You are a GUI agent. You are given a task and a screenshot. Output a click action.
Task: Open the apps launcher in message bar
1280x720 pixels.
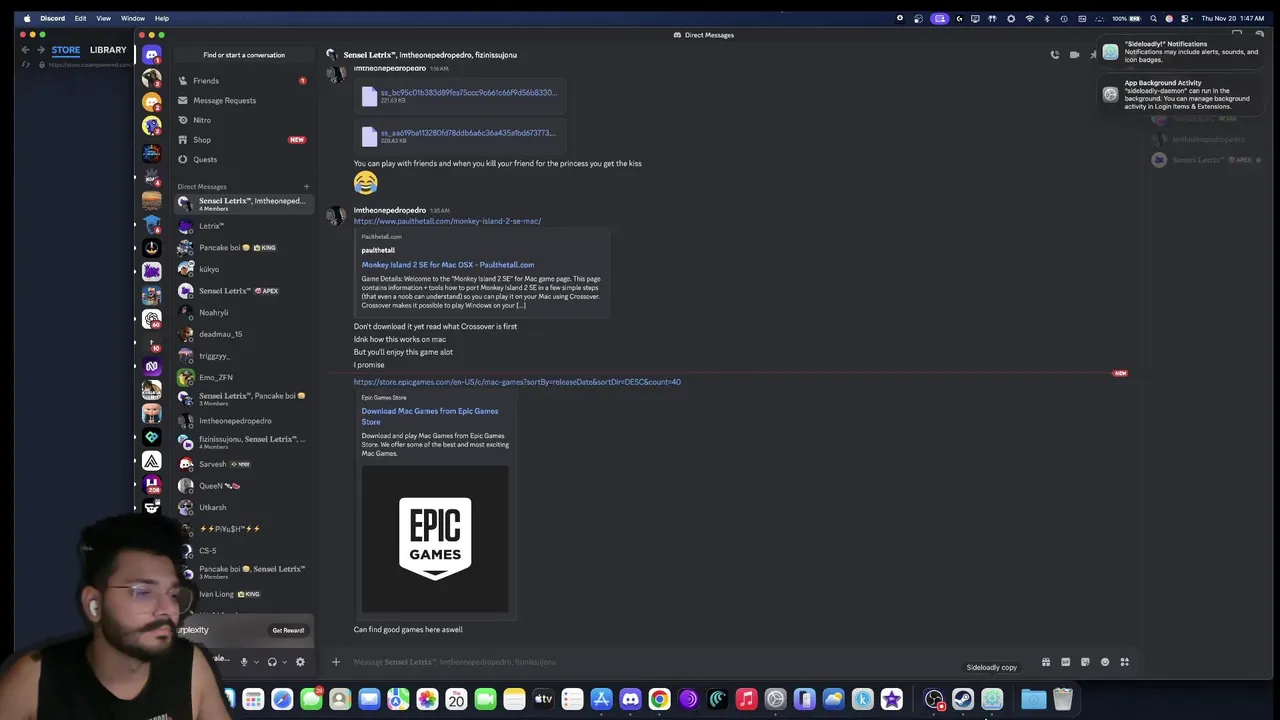tap(1125, 662)
